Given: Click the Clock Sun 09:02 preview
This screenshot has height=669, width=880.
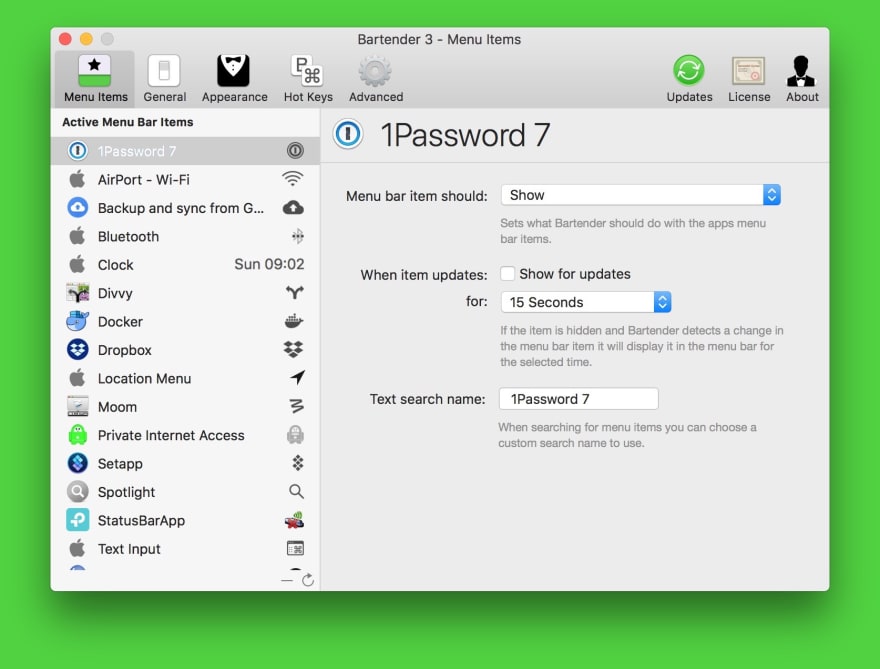Looking at the screenshot, I should click(x=269, y=264).
